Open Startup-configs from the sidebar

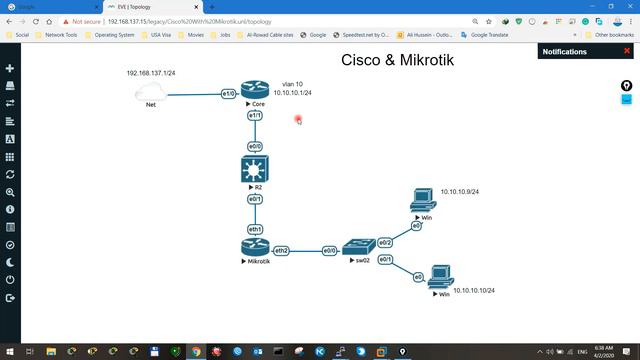10,121
